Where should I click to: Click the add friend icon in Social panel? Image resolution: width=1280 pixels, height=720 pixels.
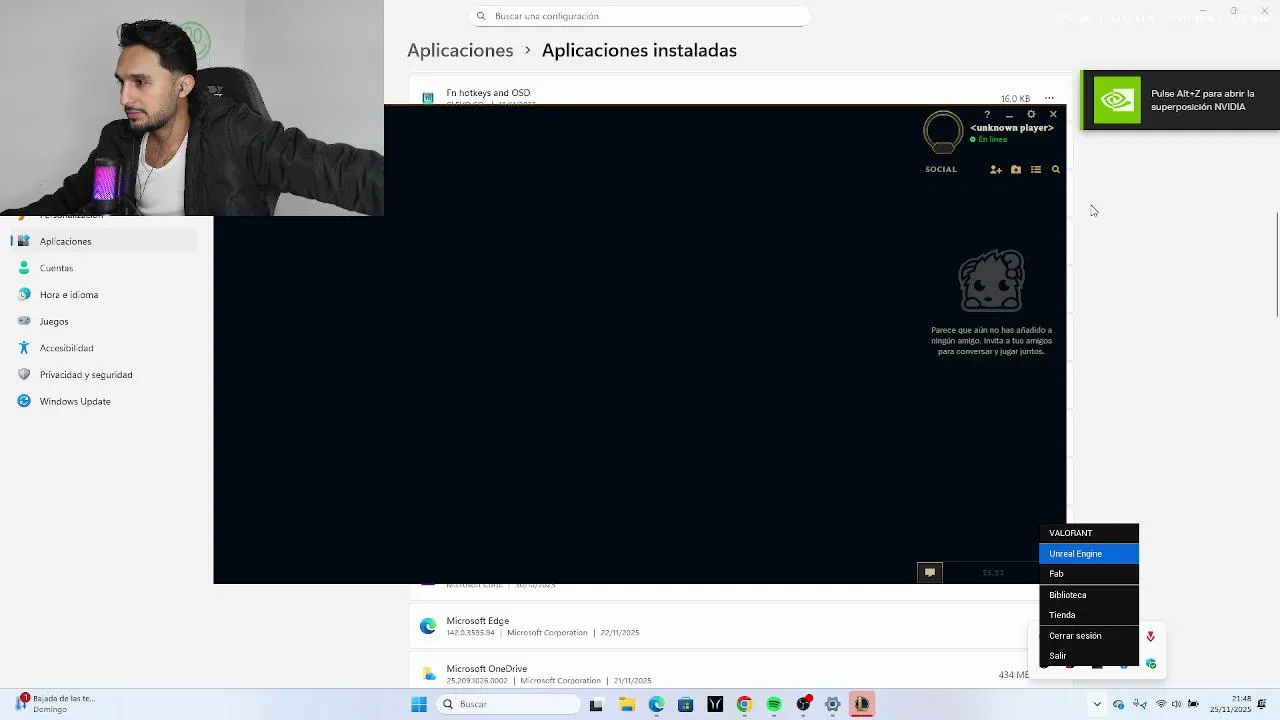996,170
